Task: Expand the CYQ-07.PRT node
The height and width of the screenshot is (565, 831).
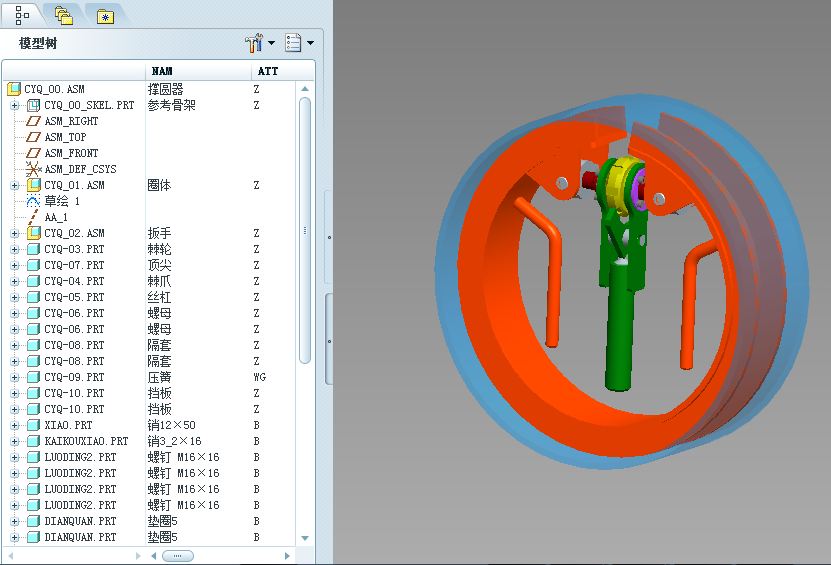Action: [x=15, y=265]
